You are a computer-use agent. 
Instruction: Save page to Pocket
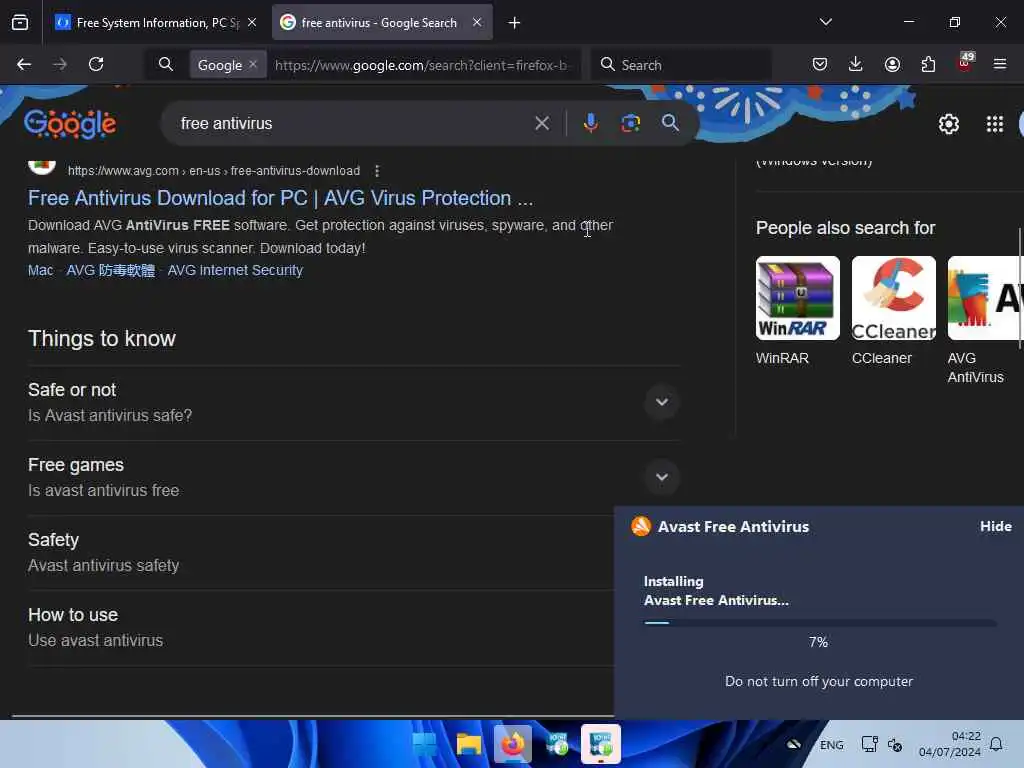820,65
